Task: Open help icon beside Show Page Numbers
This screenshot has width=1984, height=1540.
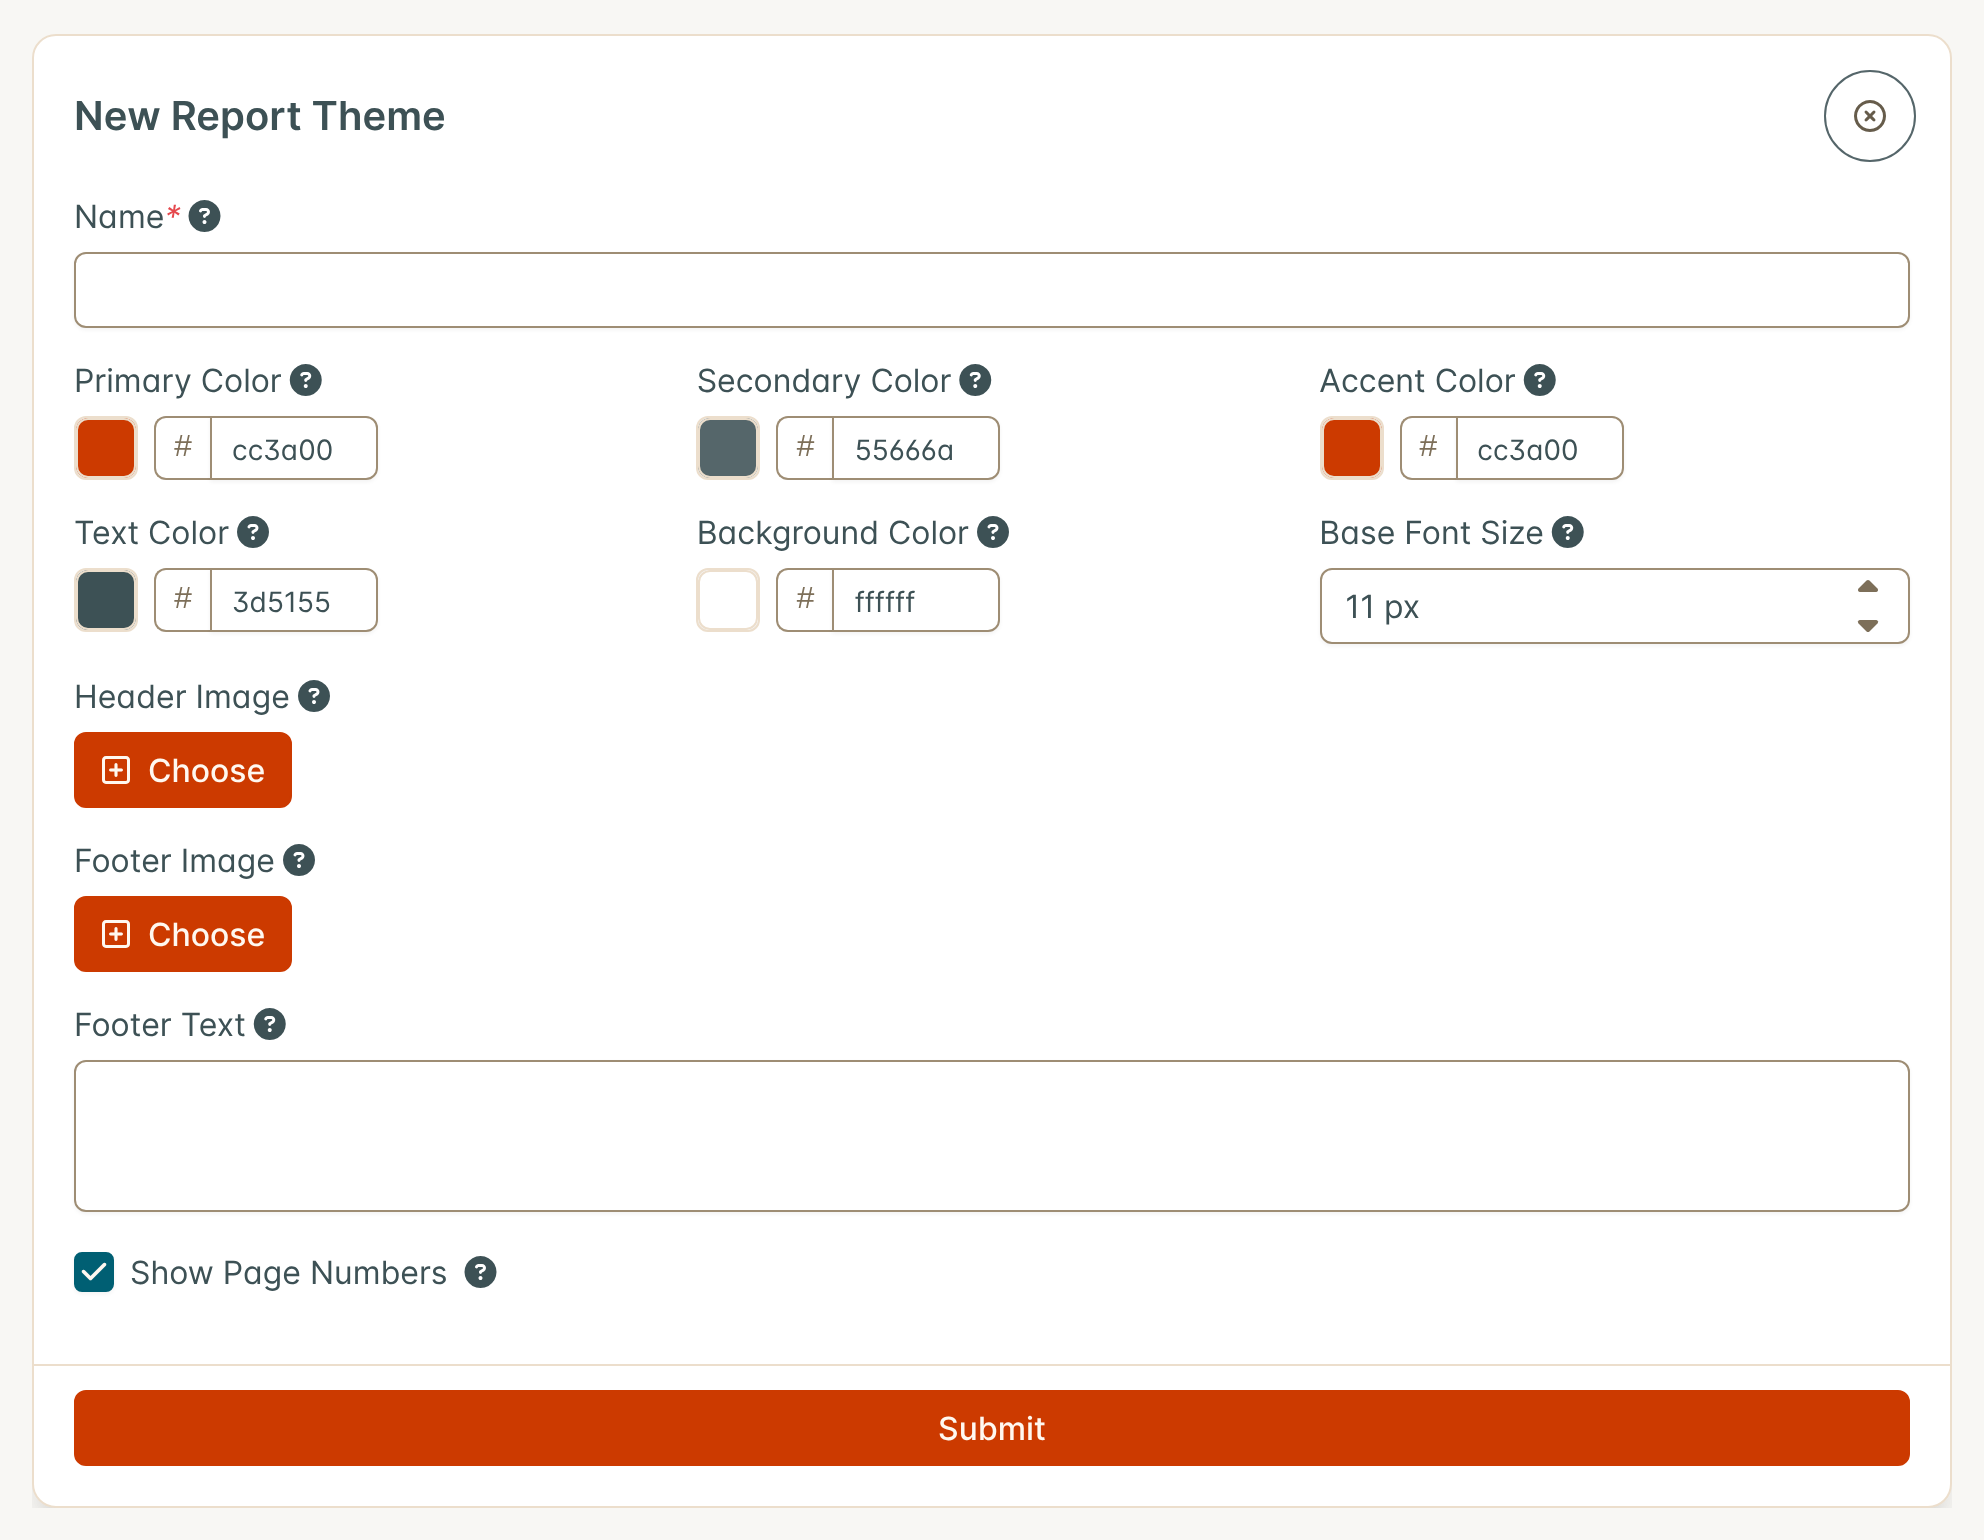Action: pyautogui.click(x=480, y=1272)
